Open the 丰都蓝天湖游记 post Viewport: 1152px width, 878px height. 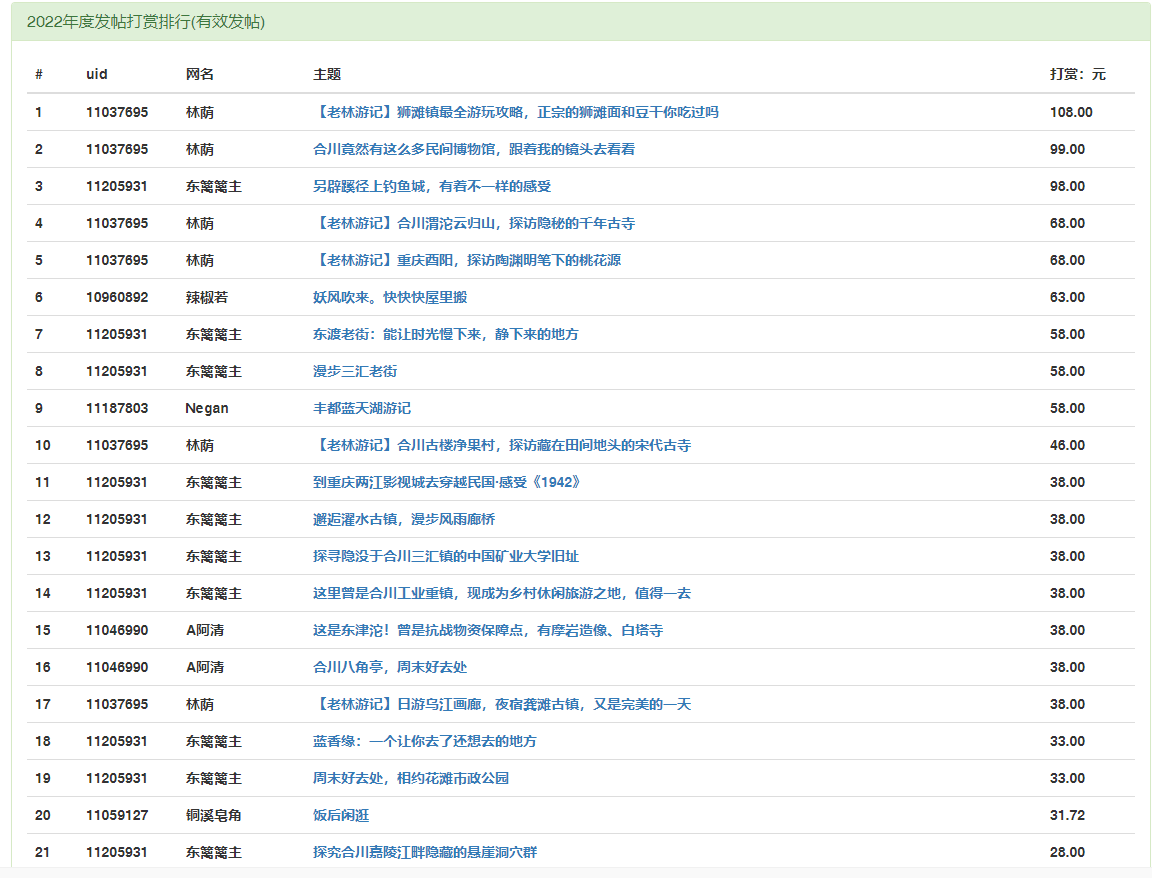pyautogui.click(x=362, y=408)
